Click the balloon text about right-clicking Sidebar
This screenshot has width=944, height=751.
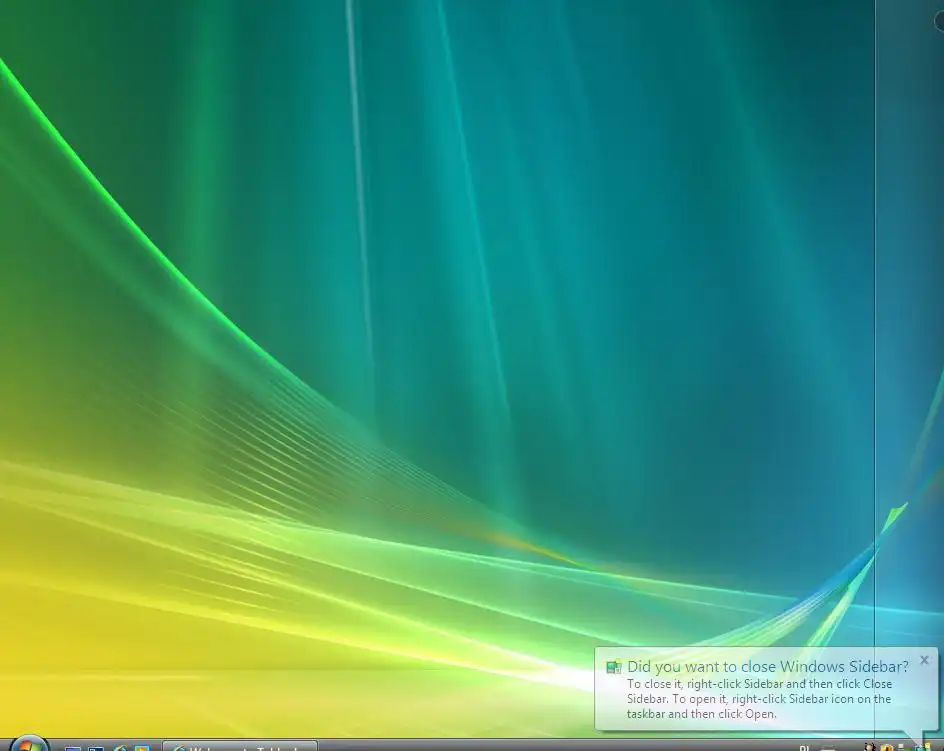tap(759, 699)
